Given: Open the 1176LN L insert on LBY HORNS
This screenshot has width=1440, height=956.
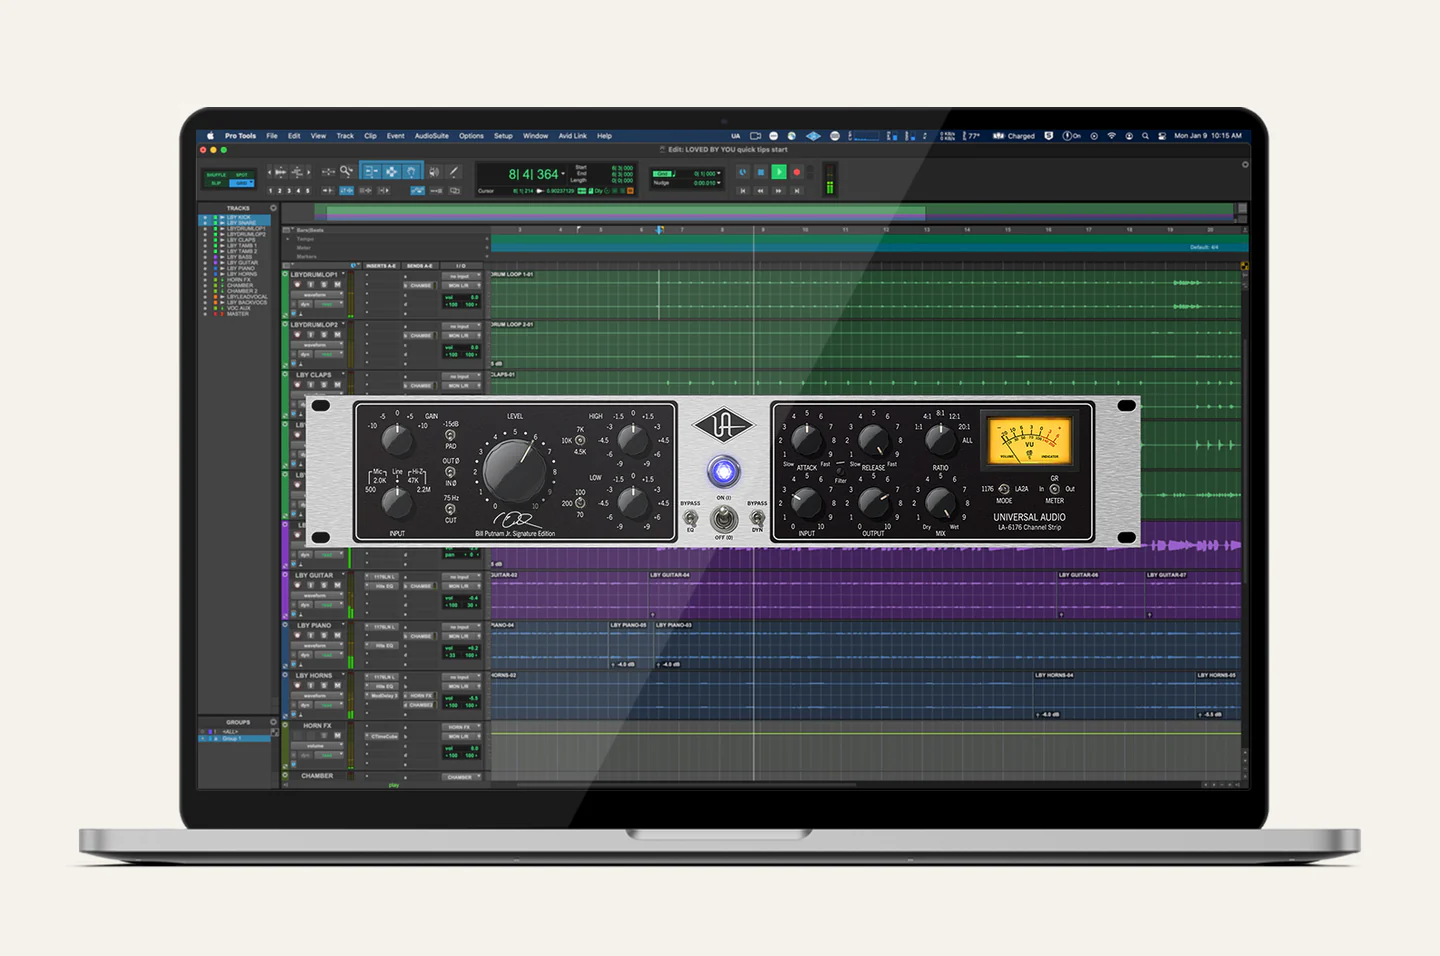Looking at the screenshot, I should click(x=385, y=677).
